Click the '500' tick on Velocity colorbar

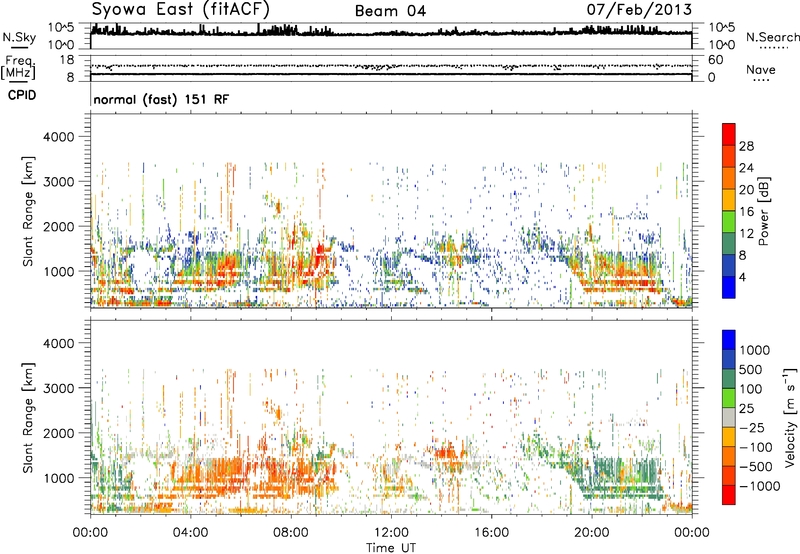coord(751,369)
